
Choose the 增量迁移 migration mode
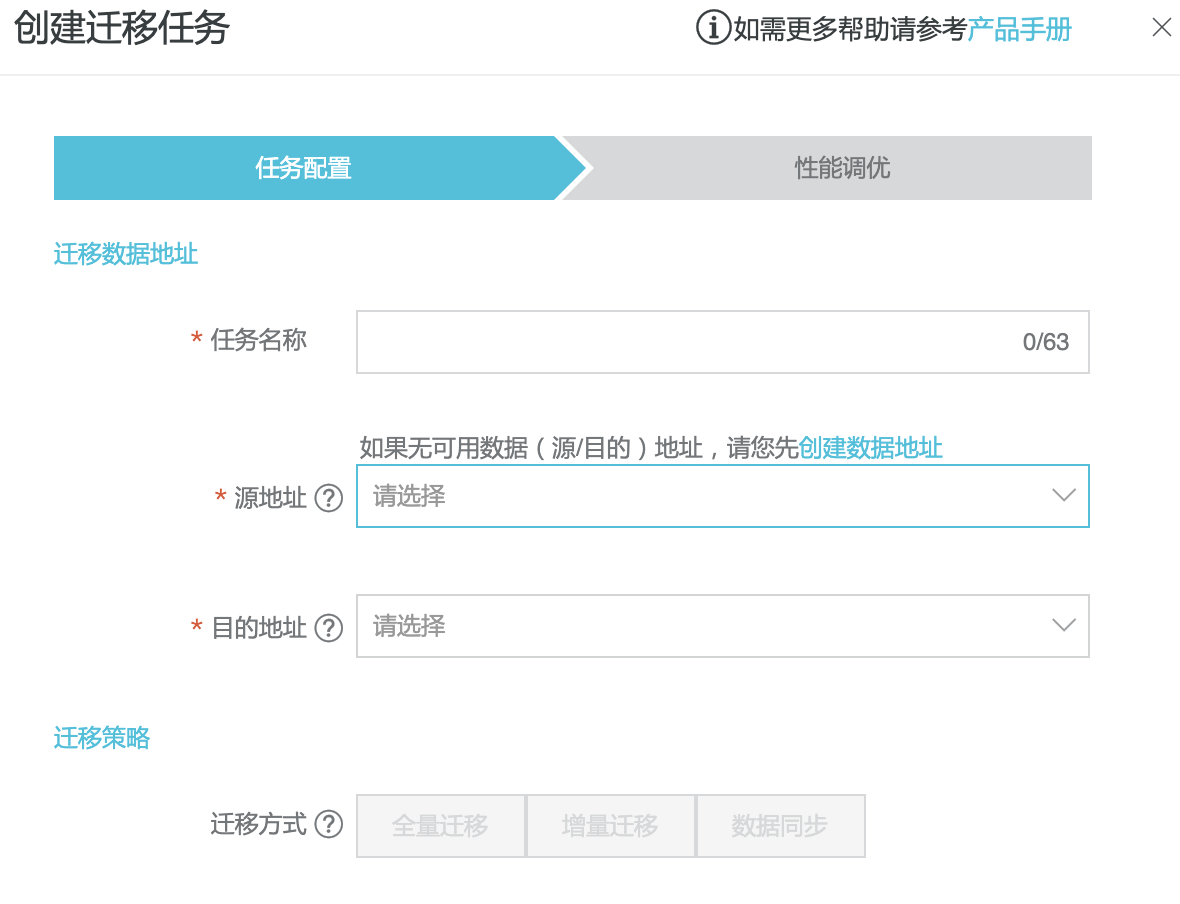(x=610, y=826)
